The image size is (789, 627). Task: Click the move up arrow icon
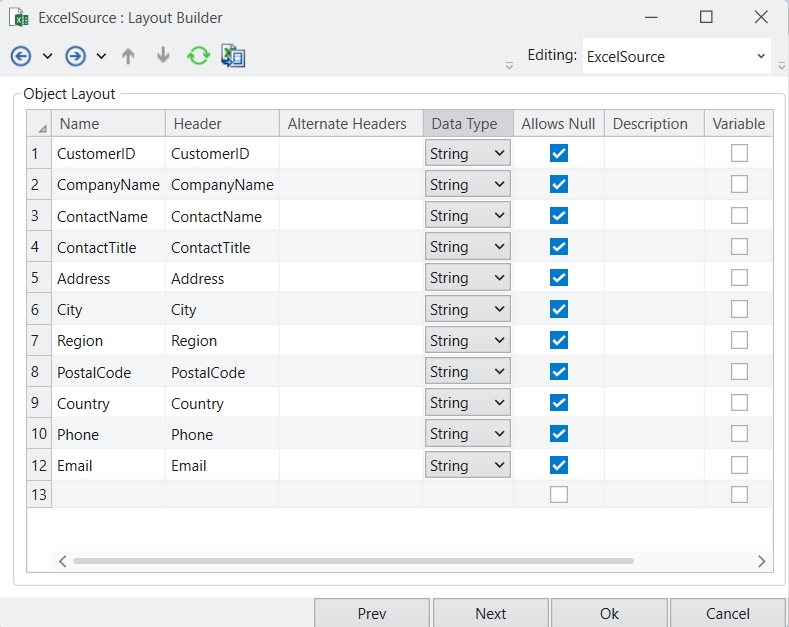coord(128,56)
